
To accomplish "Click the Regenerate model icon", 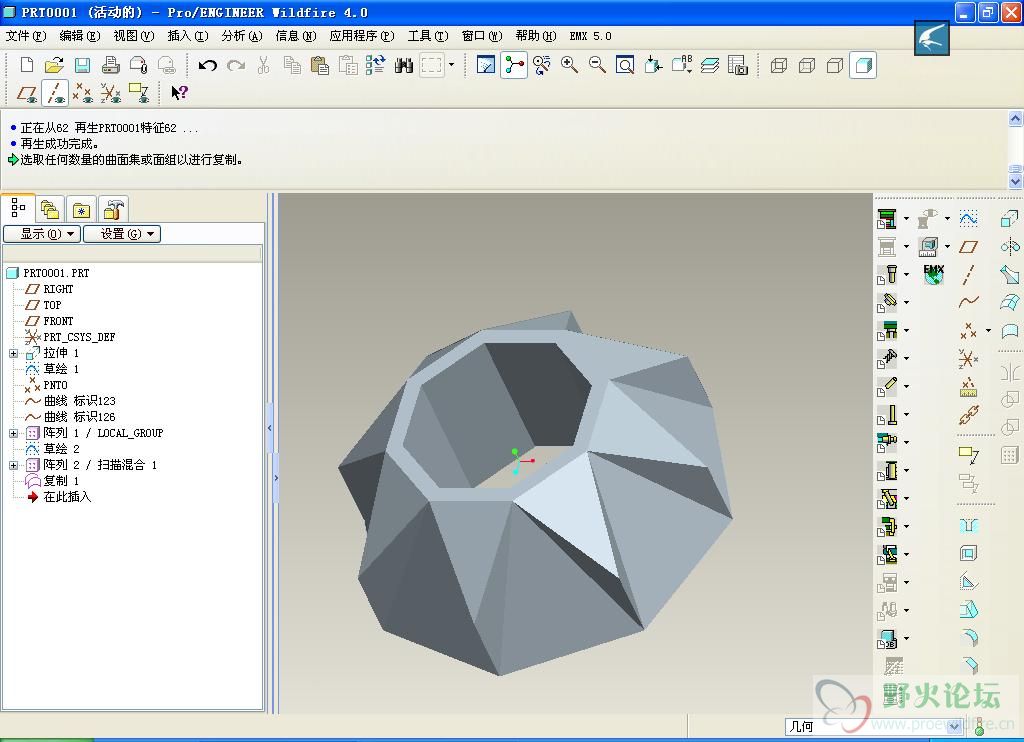I will 376,65.
